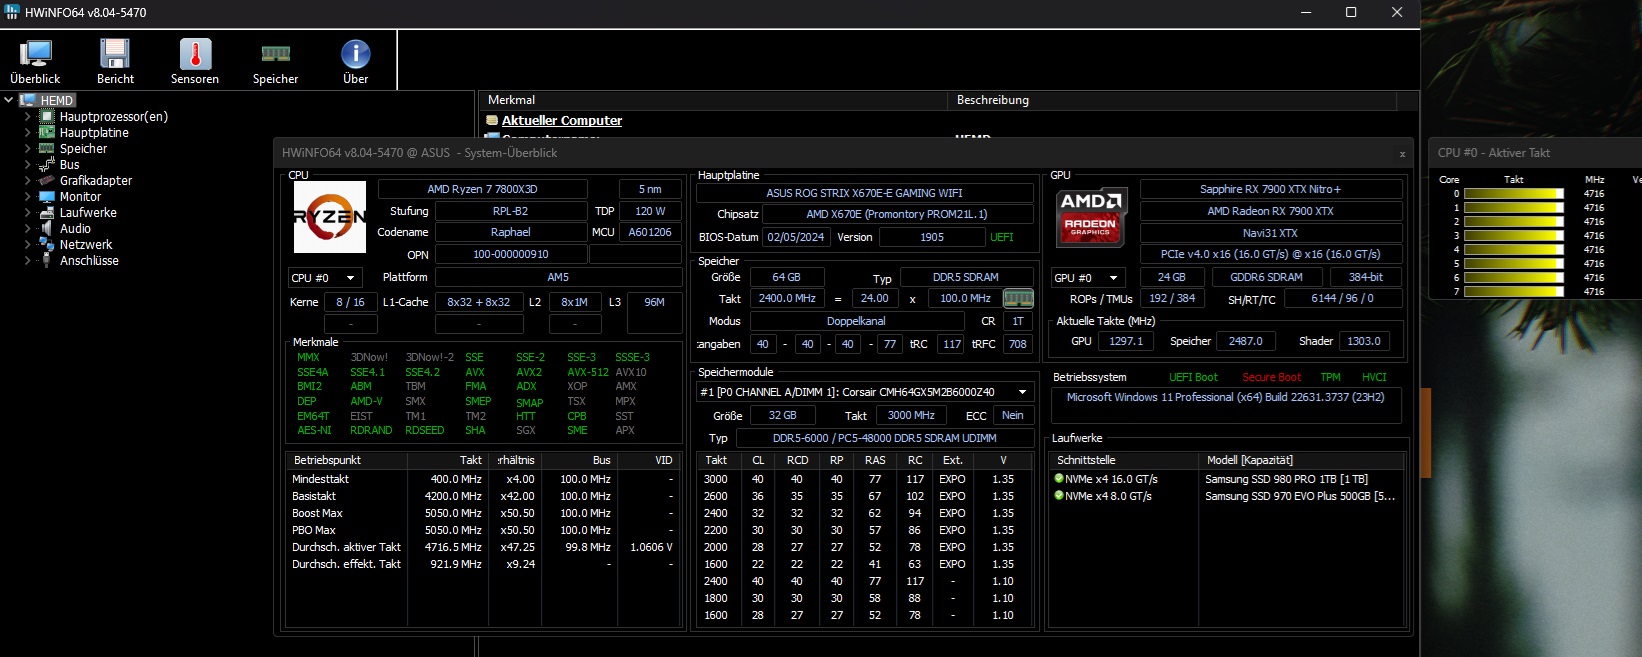This screenshot has height=657, width=1642.
Task: Click the Secure Boot status label
Action: 1271,378
